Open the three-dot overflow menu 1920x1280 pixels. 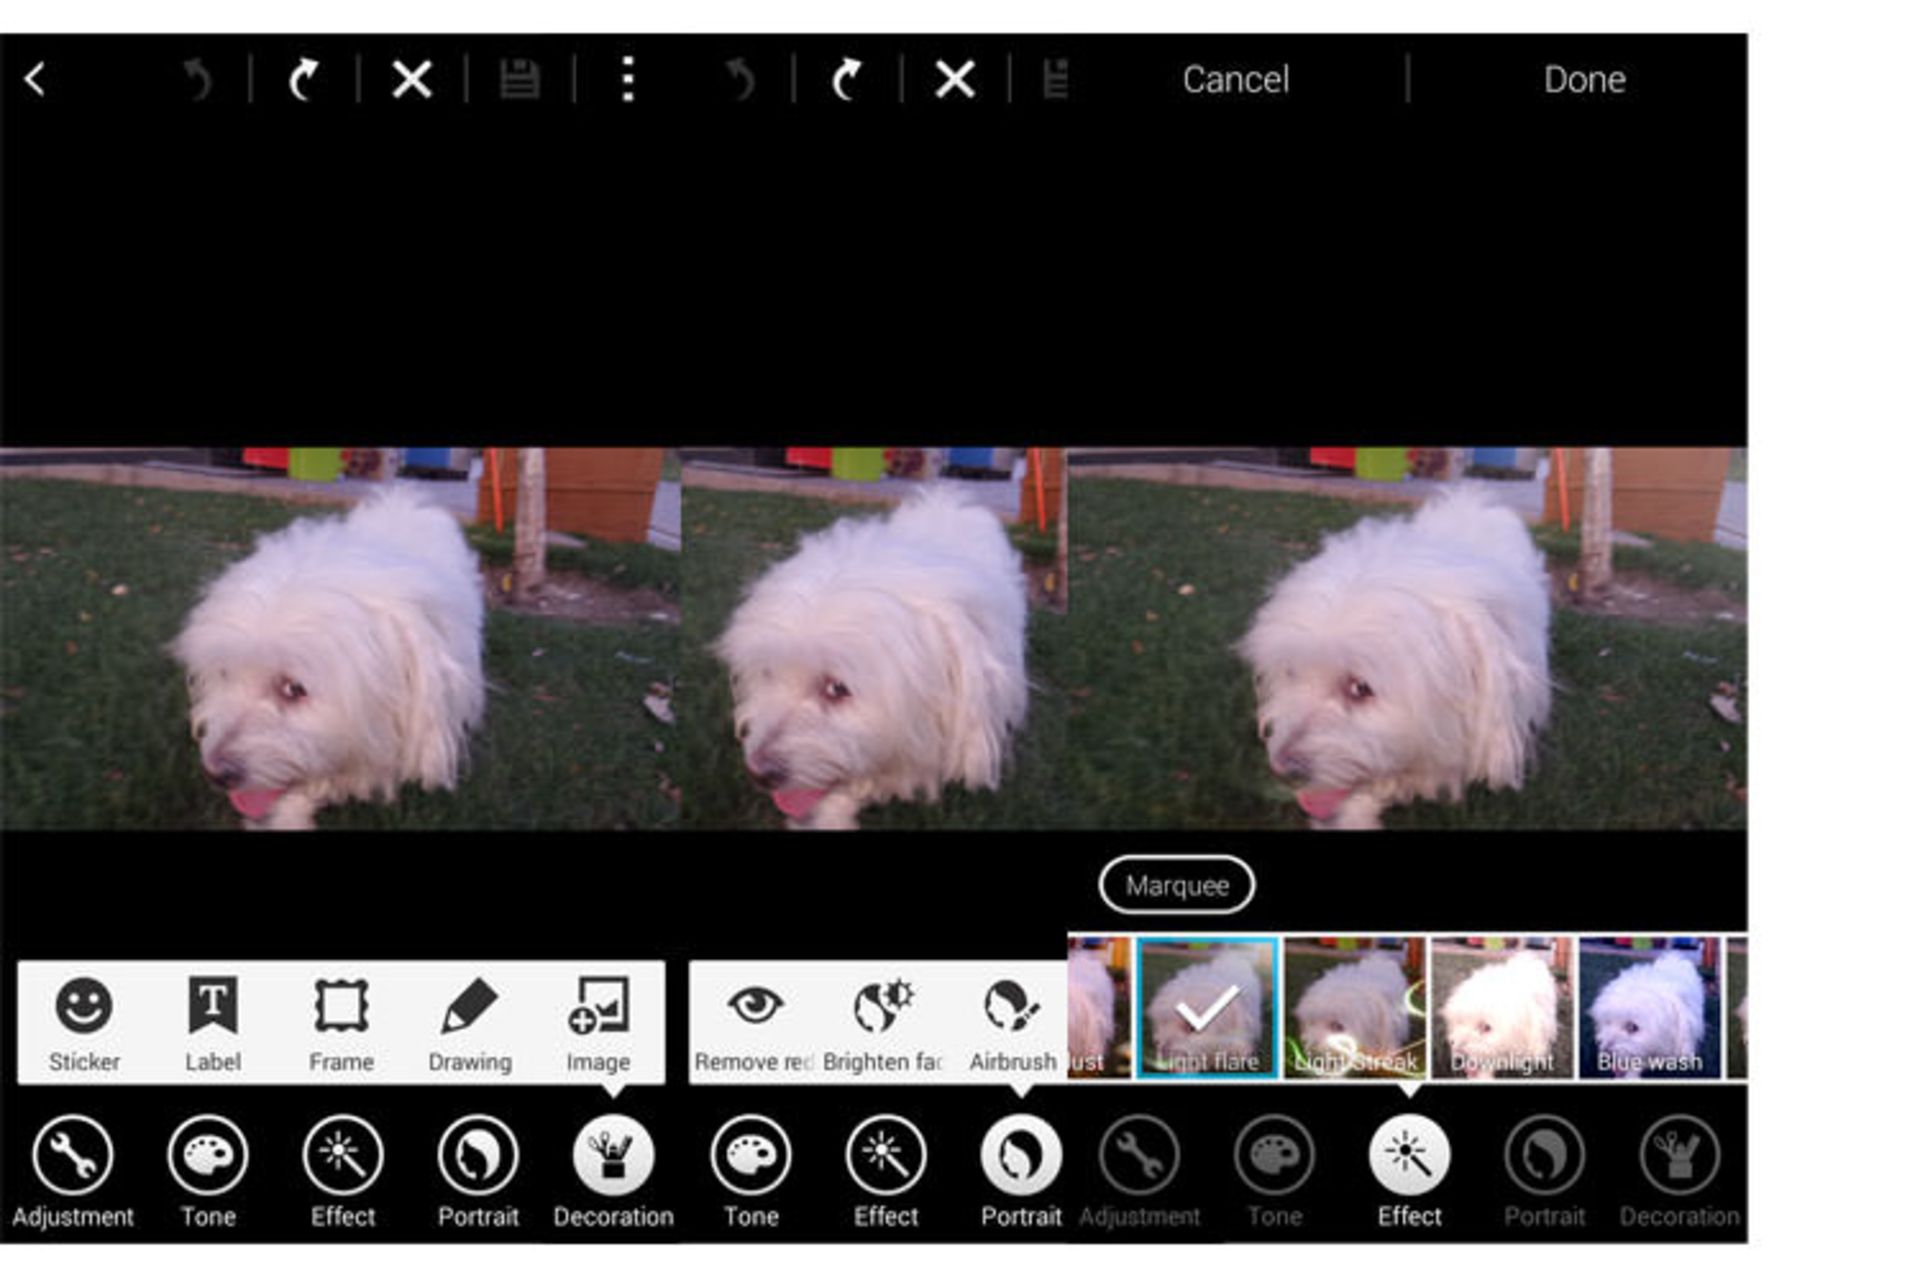click(627, 80)
